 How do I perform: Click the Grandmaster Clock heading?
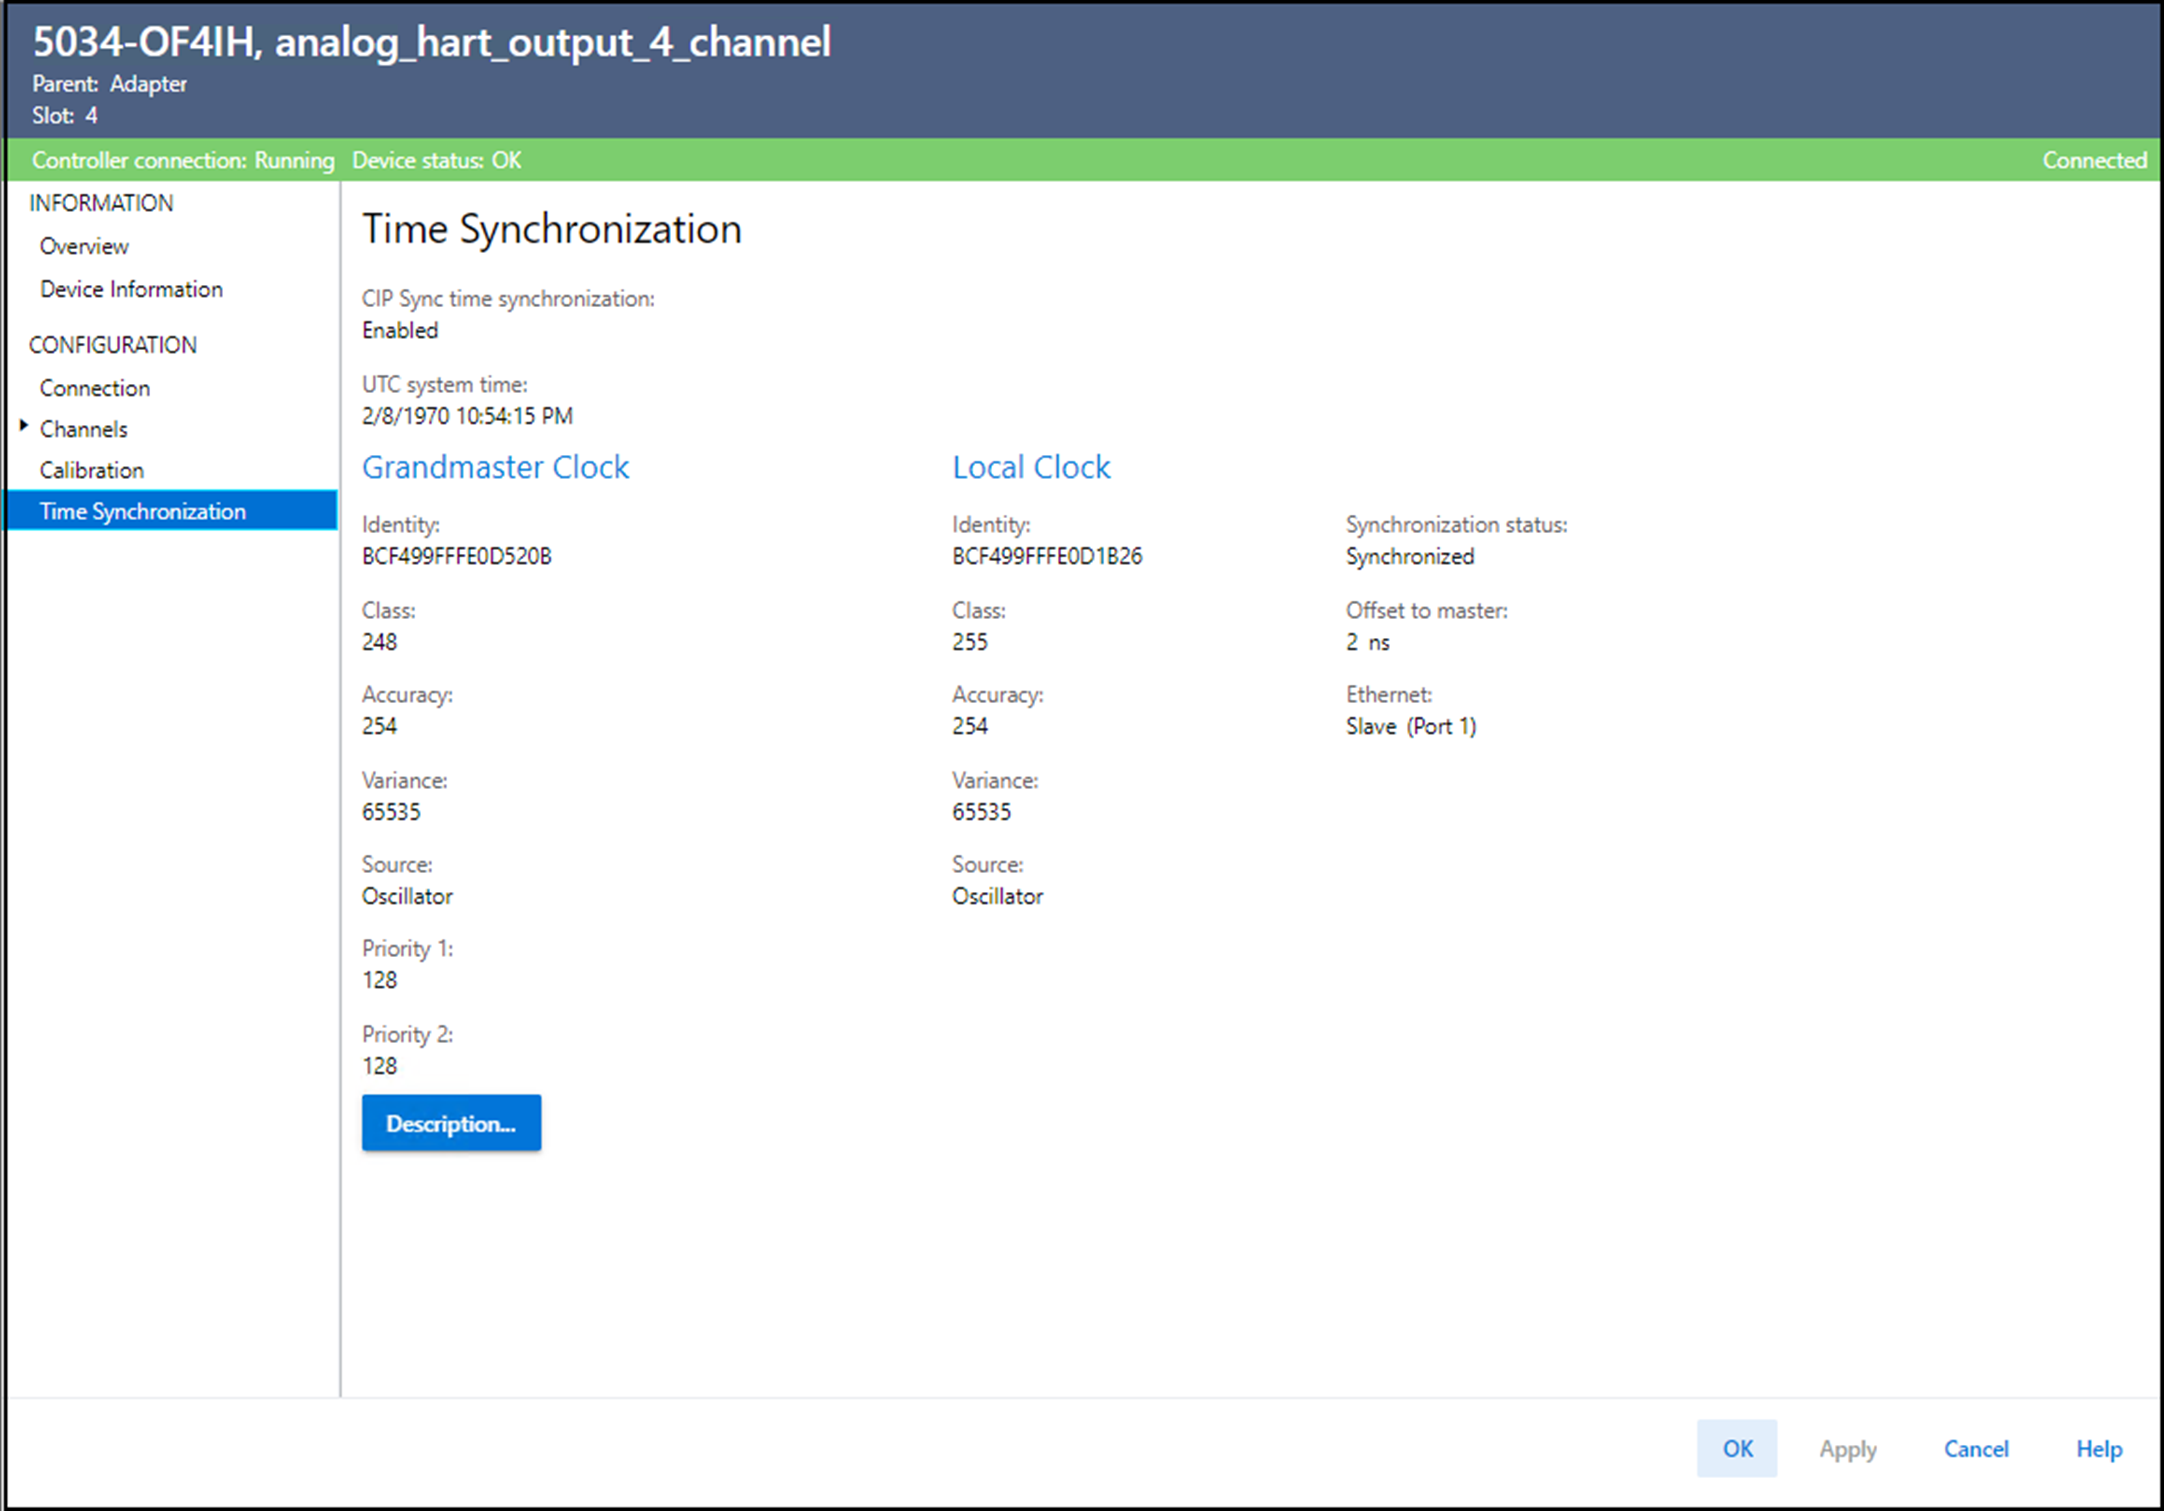495,467
